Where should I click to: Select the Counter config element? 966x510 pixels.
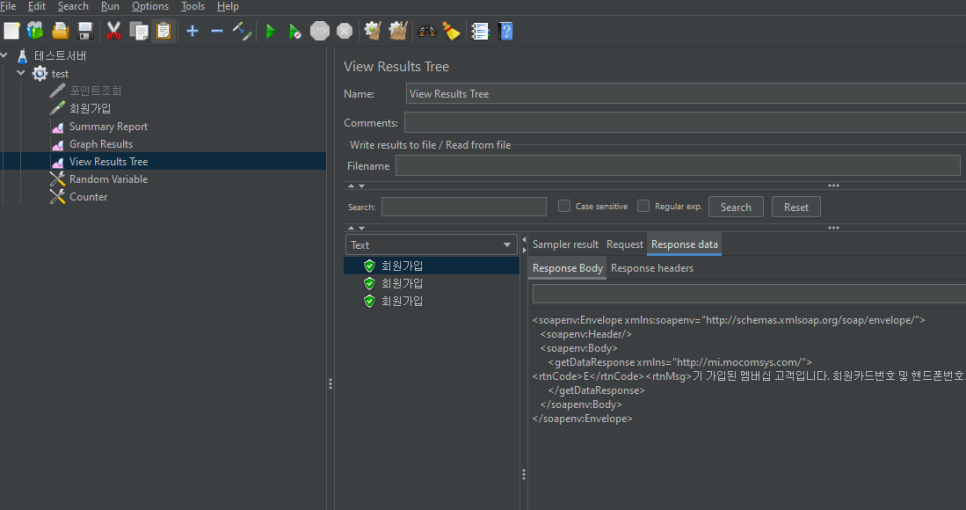[x=88, y=197]
